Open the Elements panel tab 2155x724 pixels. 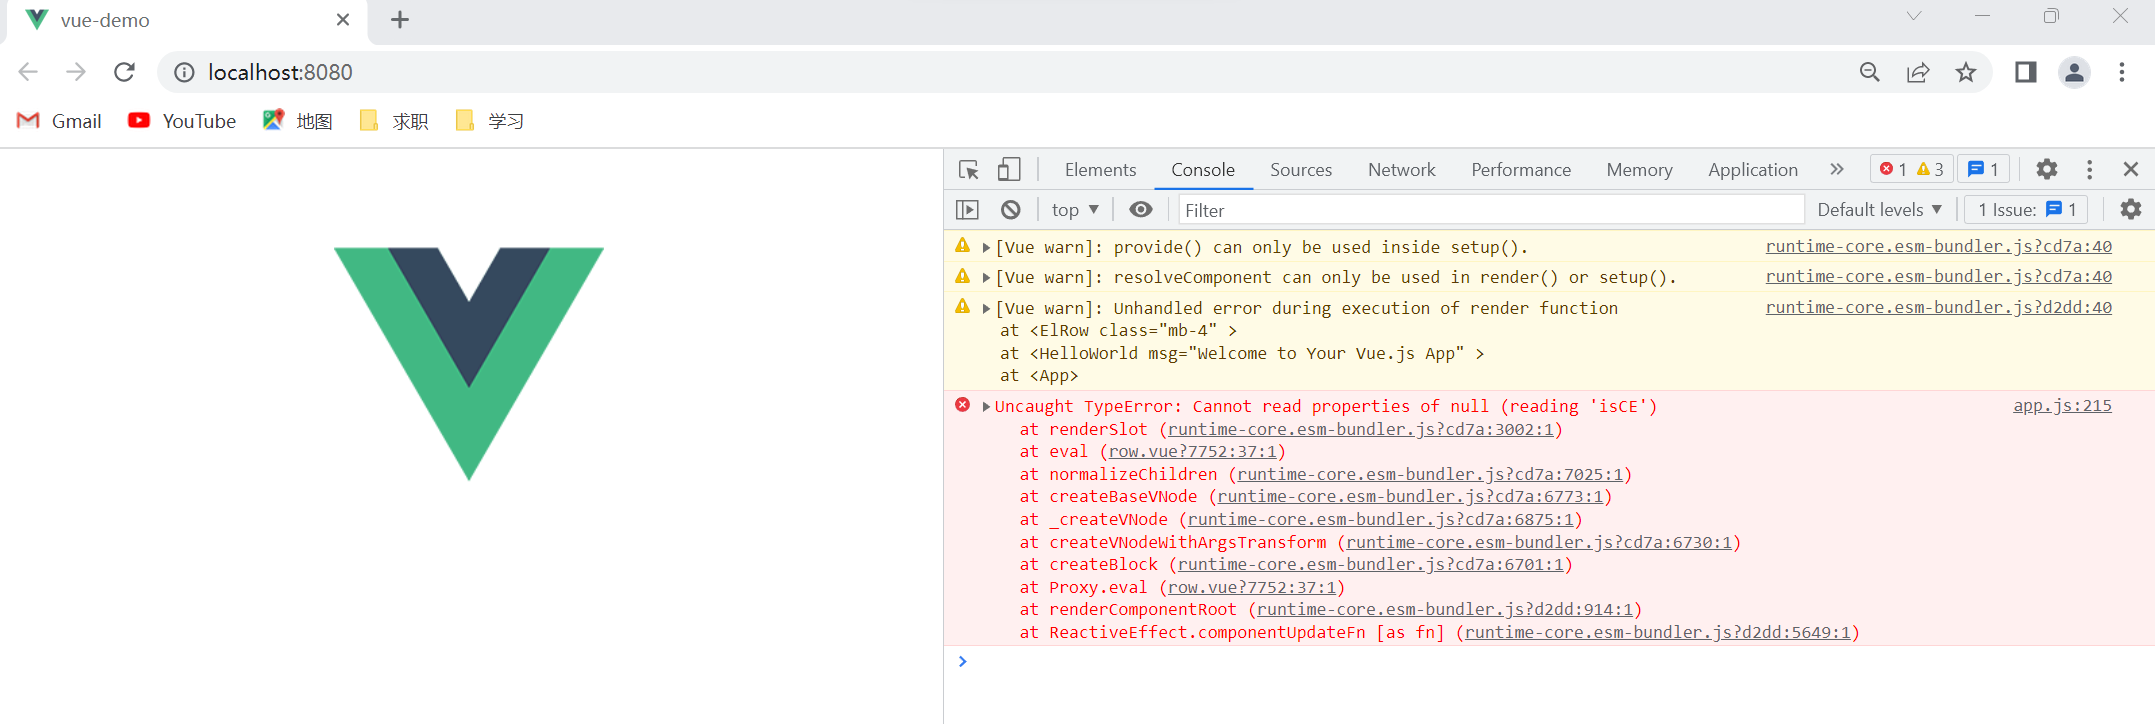[1100, 169]
